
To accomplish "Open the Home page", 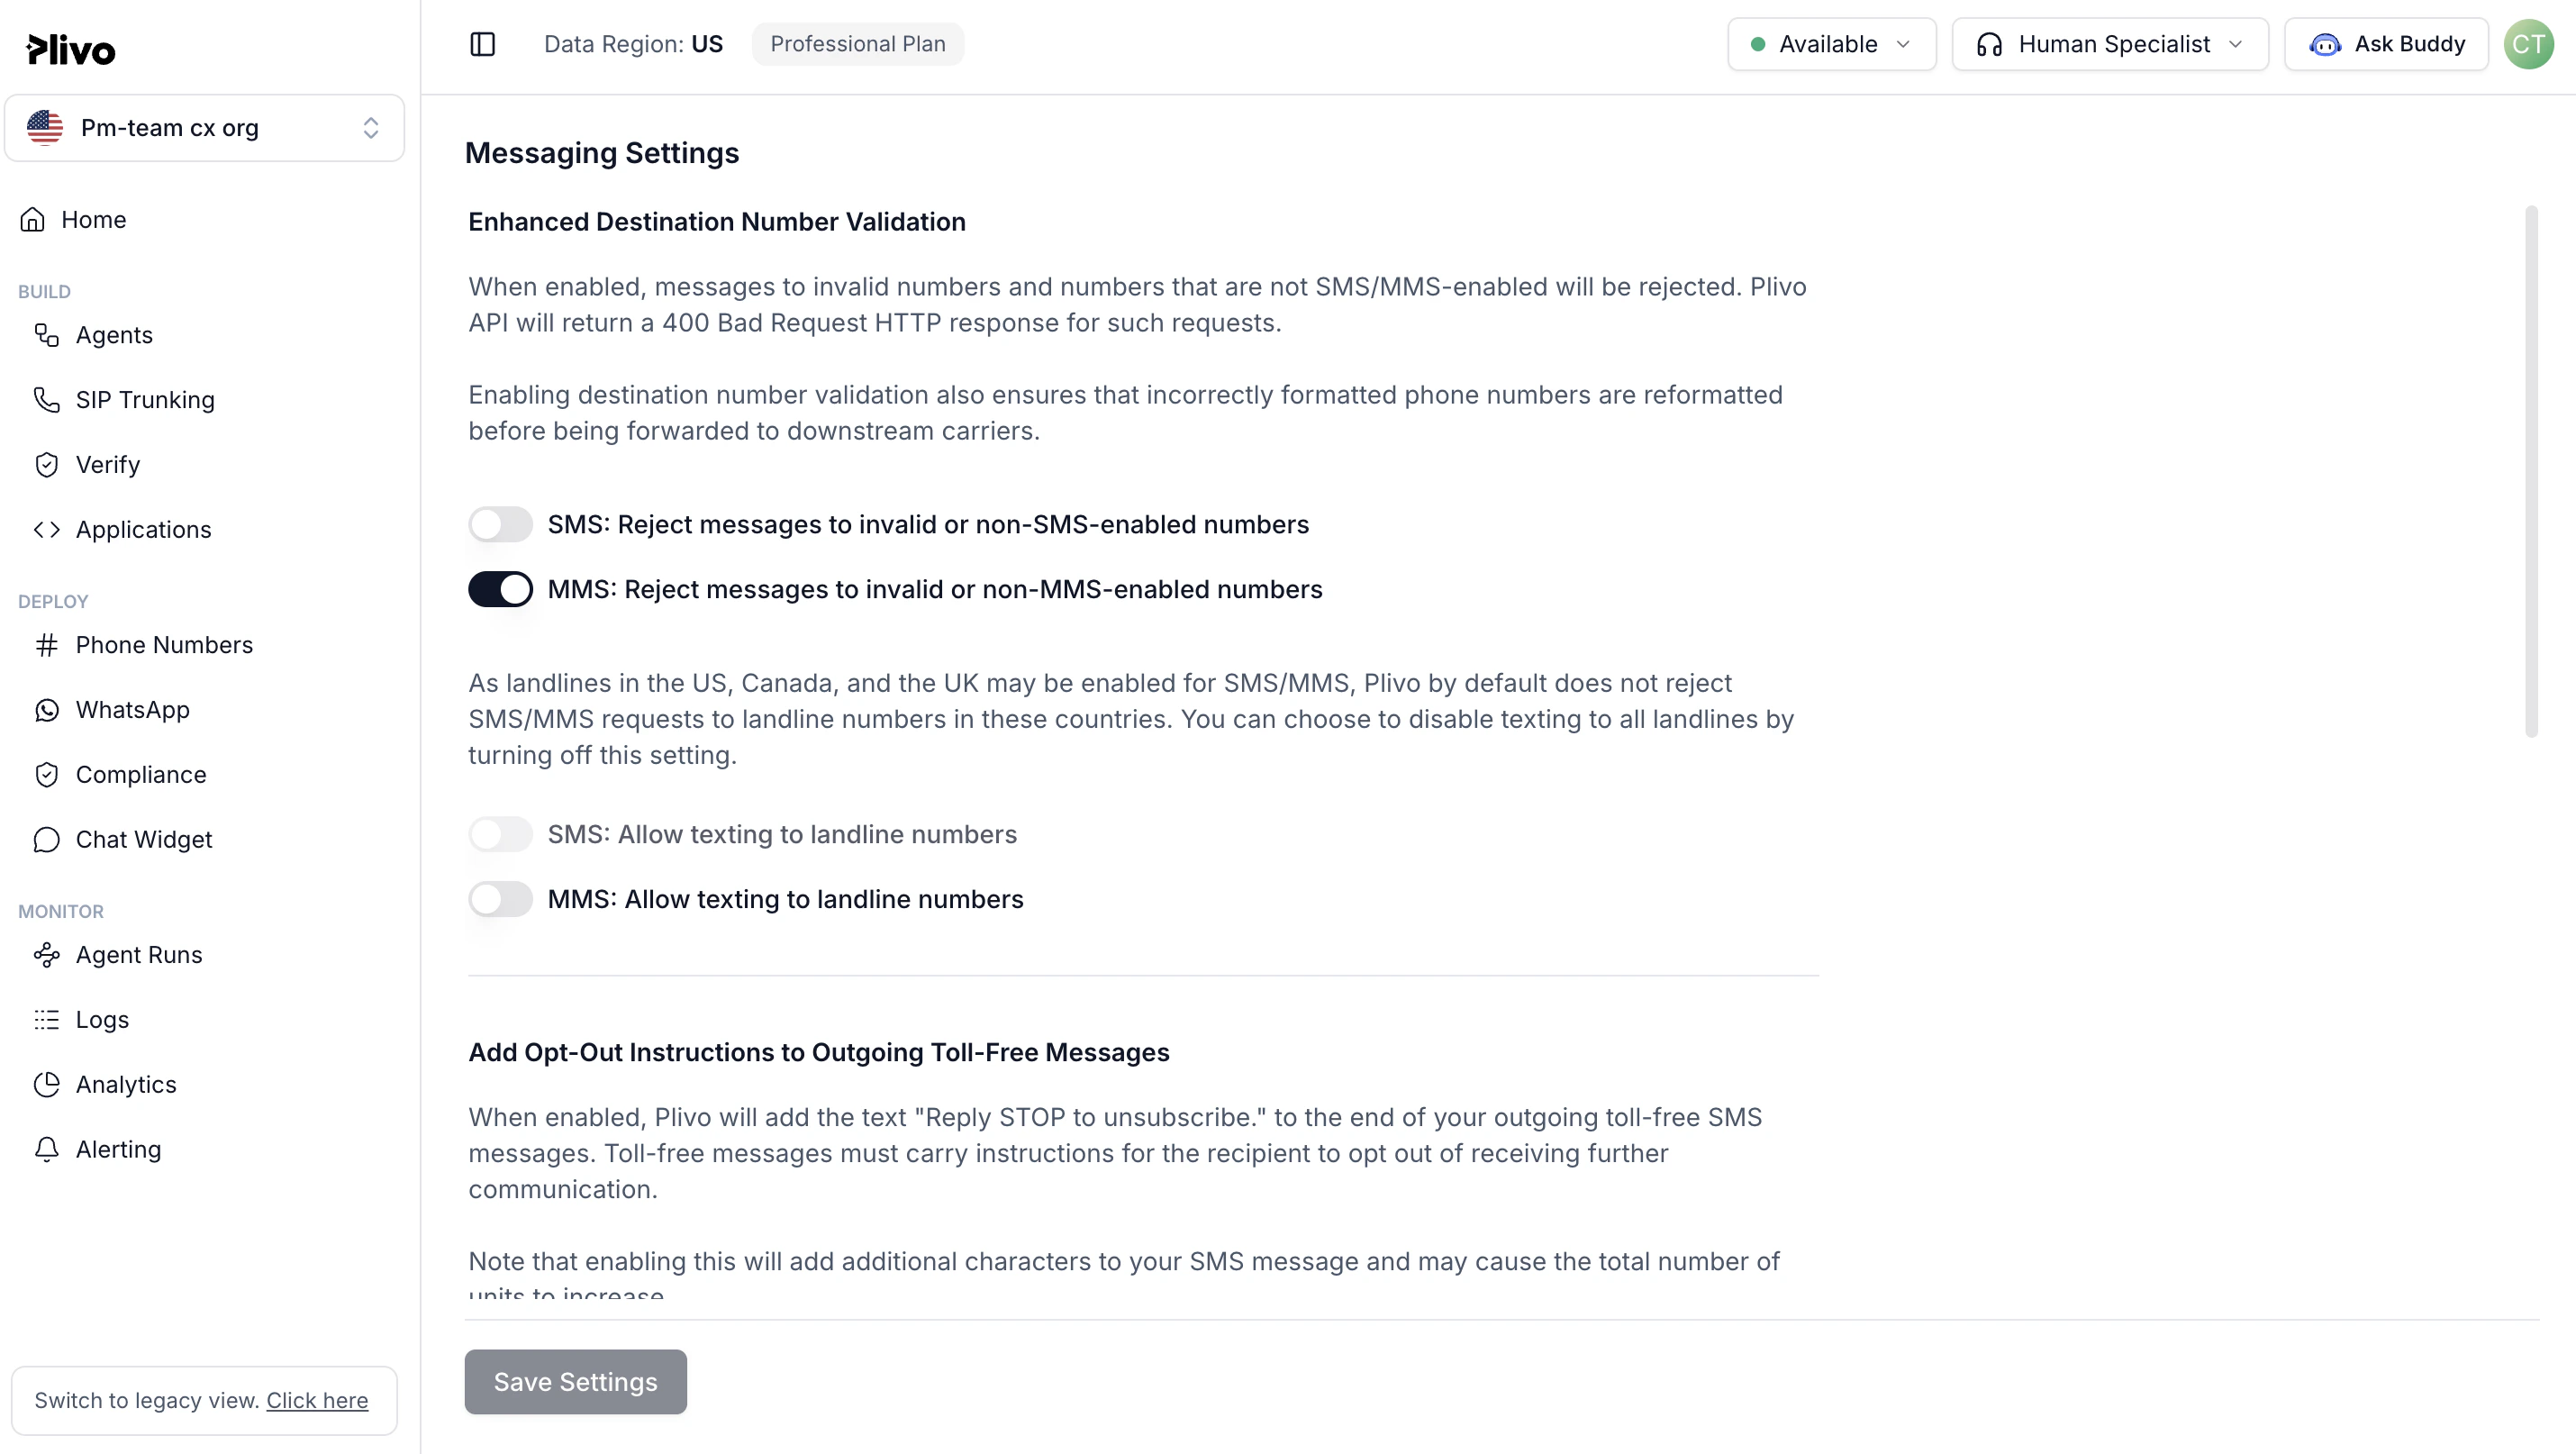I will point(94,220).
